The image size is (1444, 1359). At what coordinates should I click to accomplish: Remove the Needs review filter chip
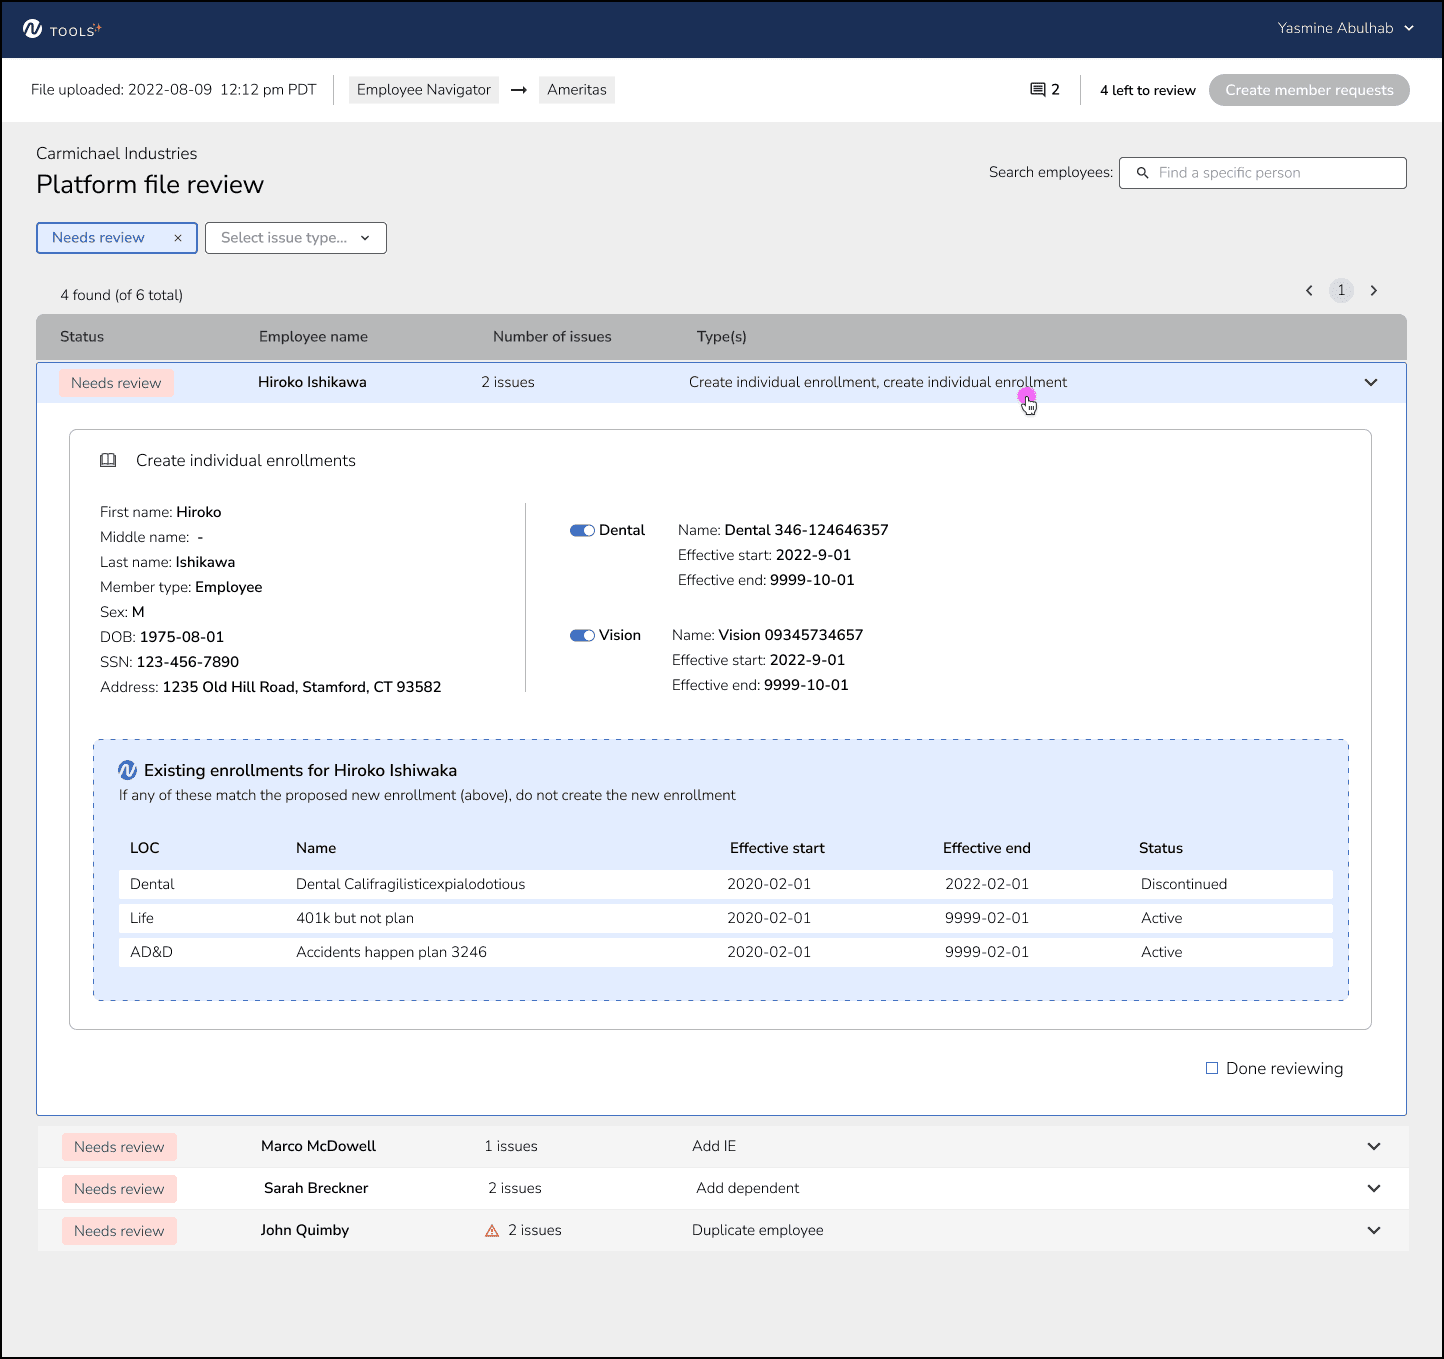[x=178, y=238]
